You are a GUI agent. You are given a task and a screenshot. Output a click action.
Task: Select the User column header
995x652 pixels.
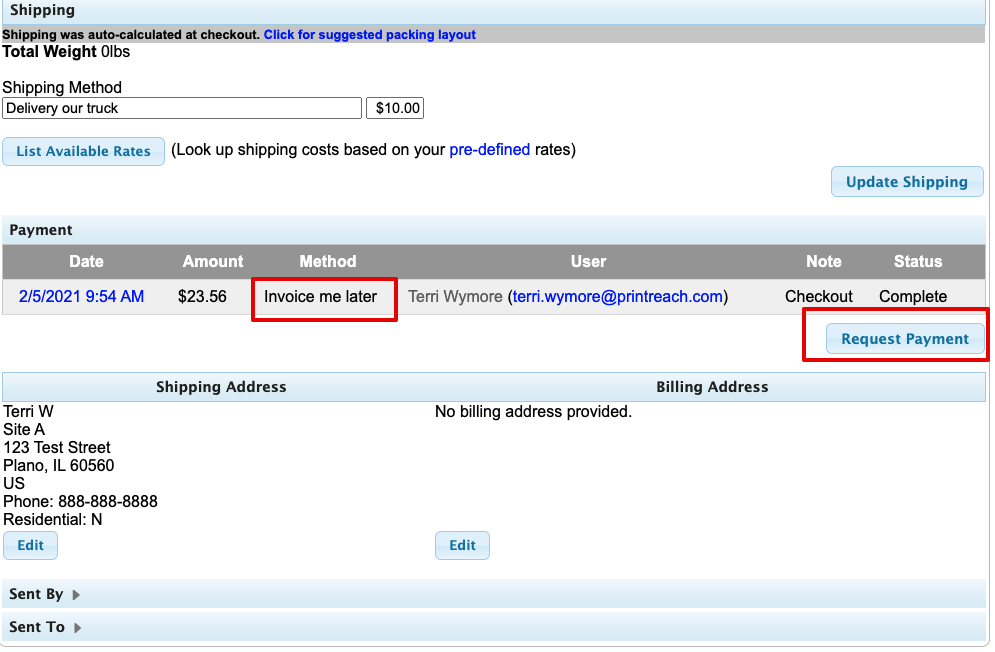[x=588, y=262]
